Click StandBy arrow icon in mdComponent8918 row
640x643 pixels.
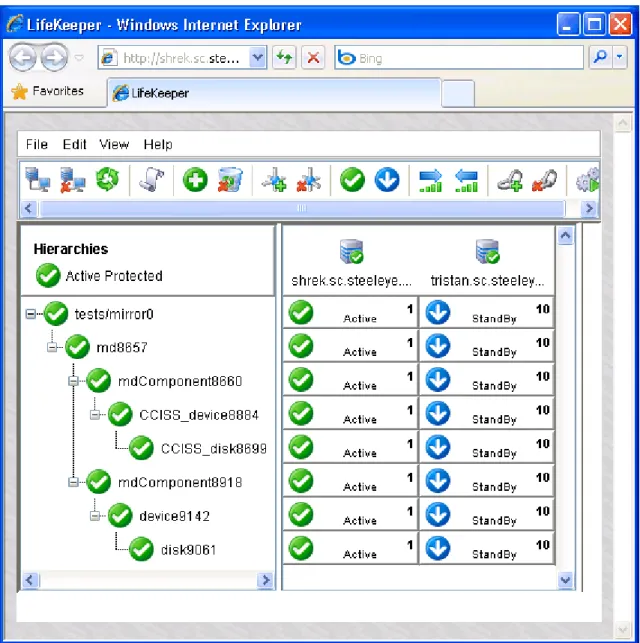coord(438,481)
